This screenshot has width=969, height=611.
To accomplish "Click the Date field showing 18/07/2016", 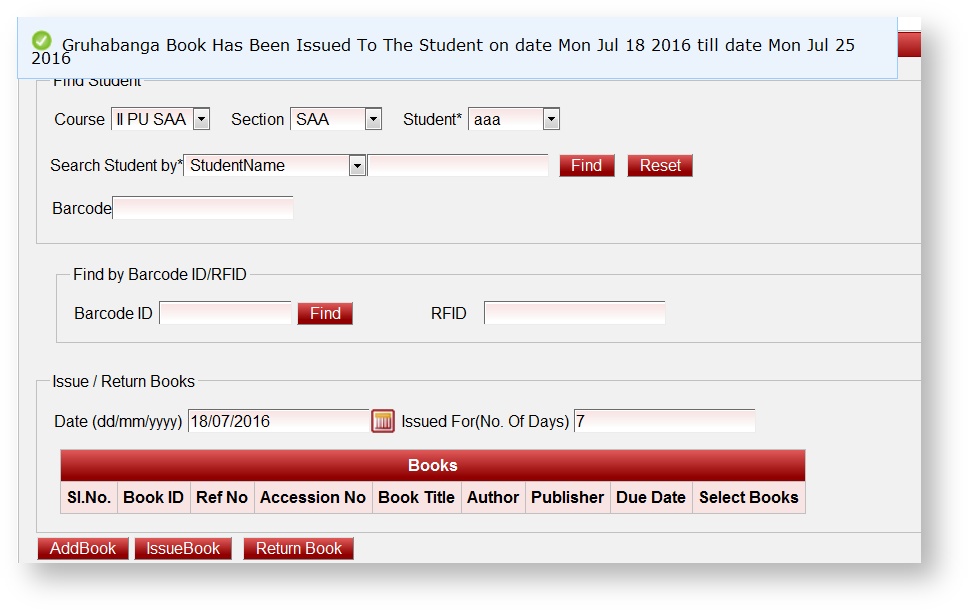I will tap(278, 421).
